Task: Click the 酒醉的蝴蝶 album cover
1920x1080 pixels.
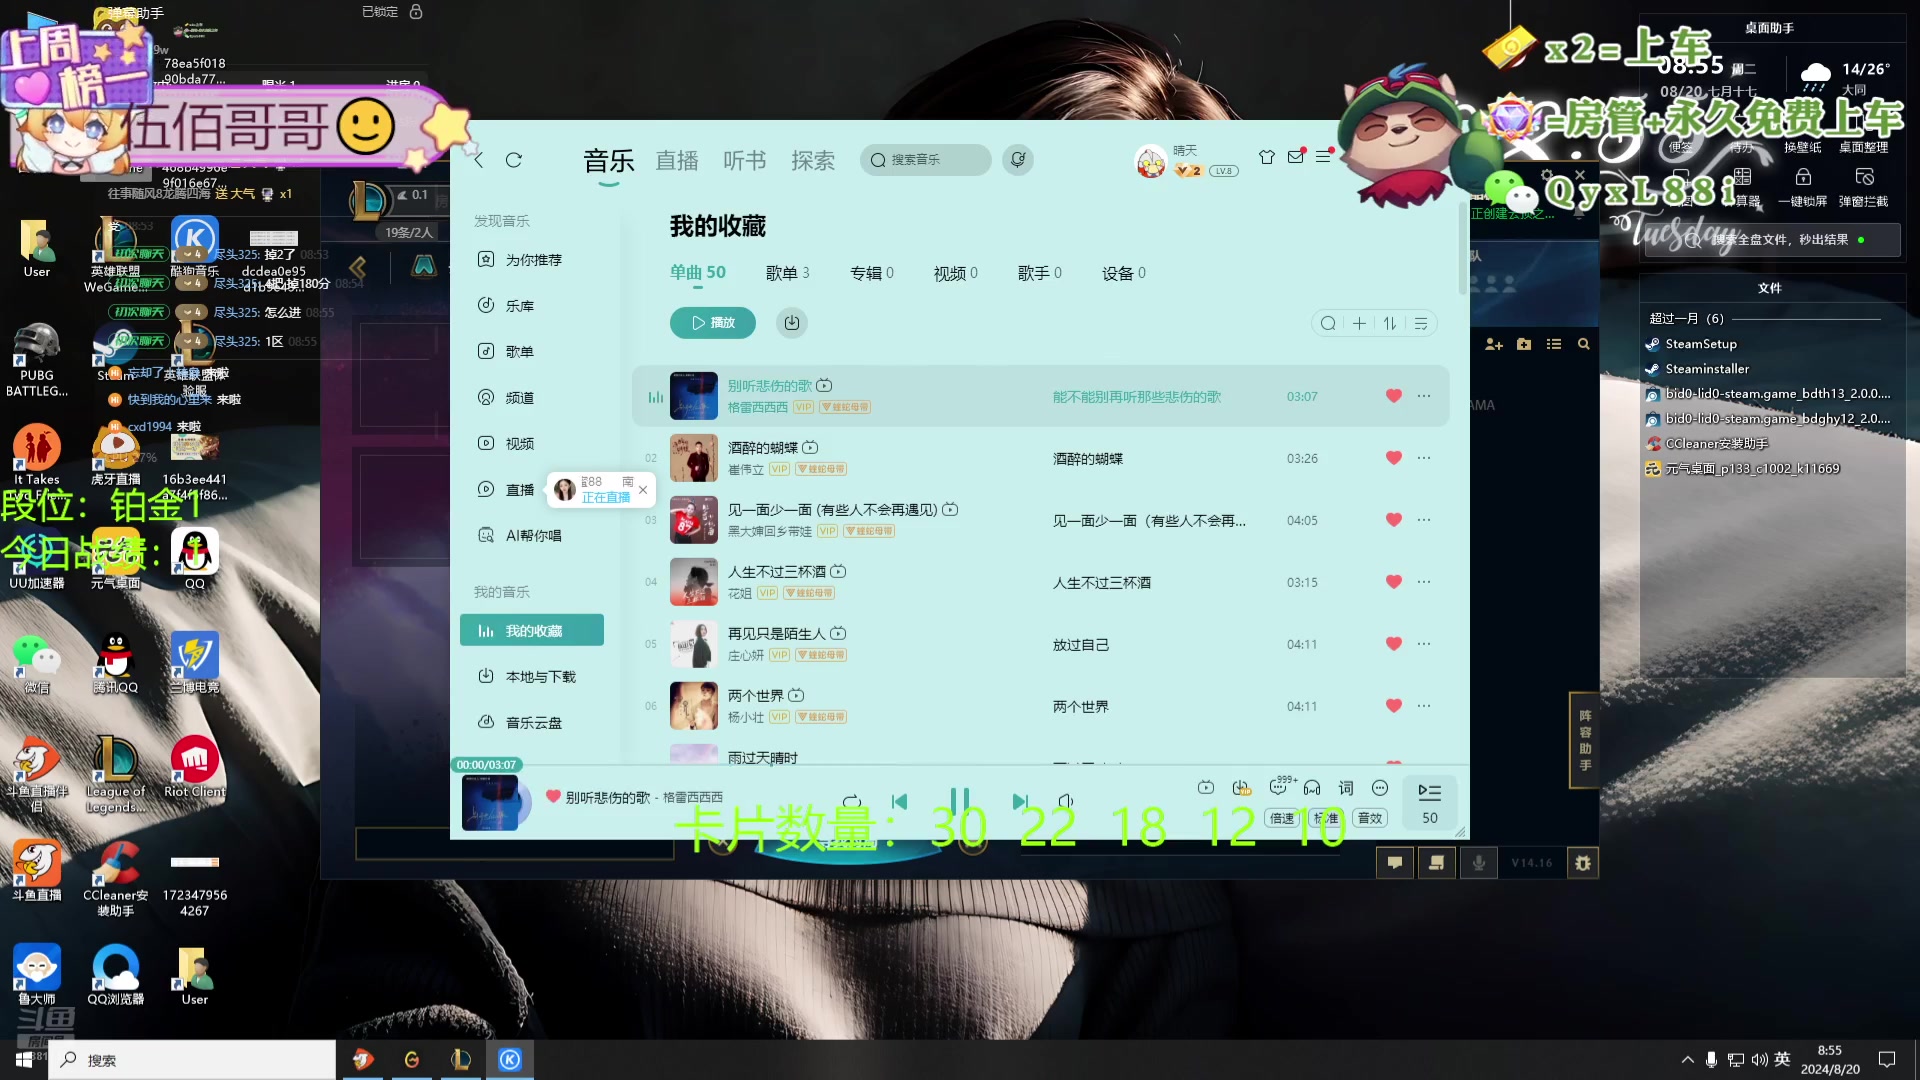Action: (x=694, y=458)
